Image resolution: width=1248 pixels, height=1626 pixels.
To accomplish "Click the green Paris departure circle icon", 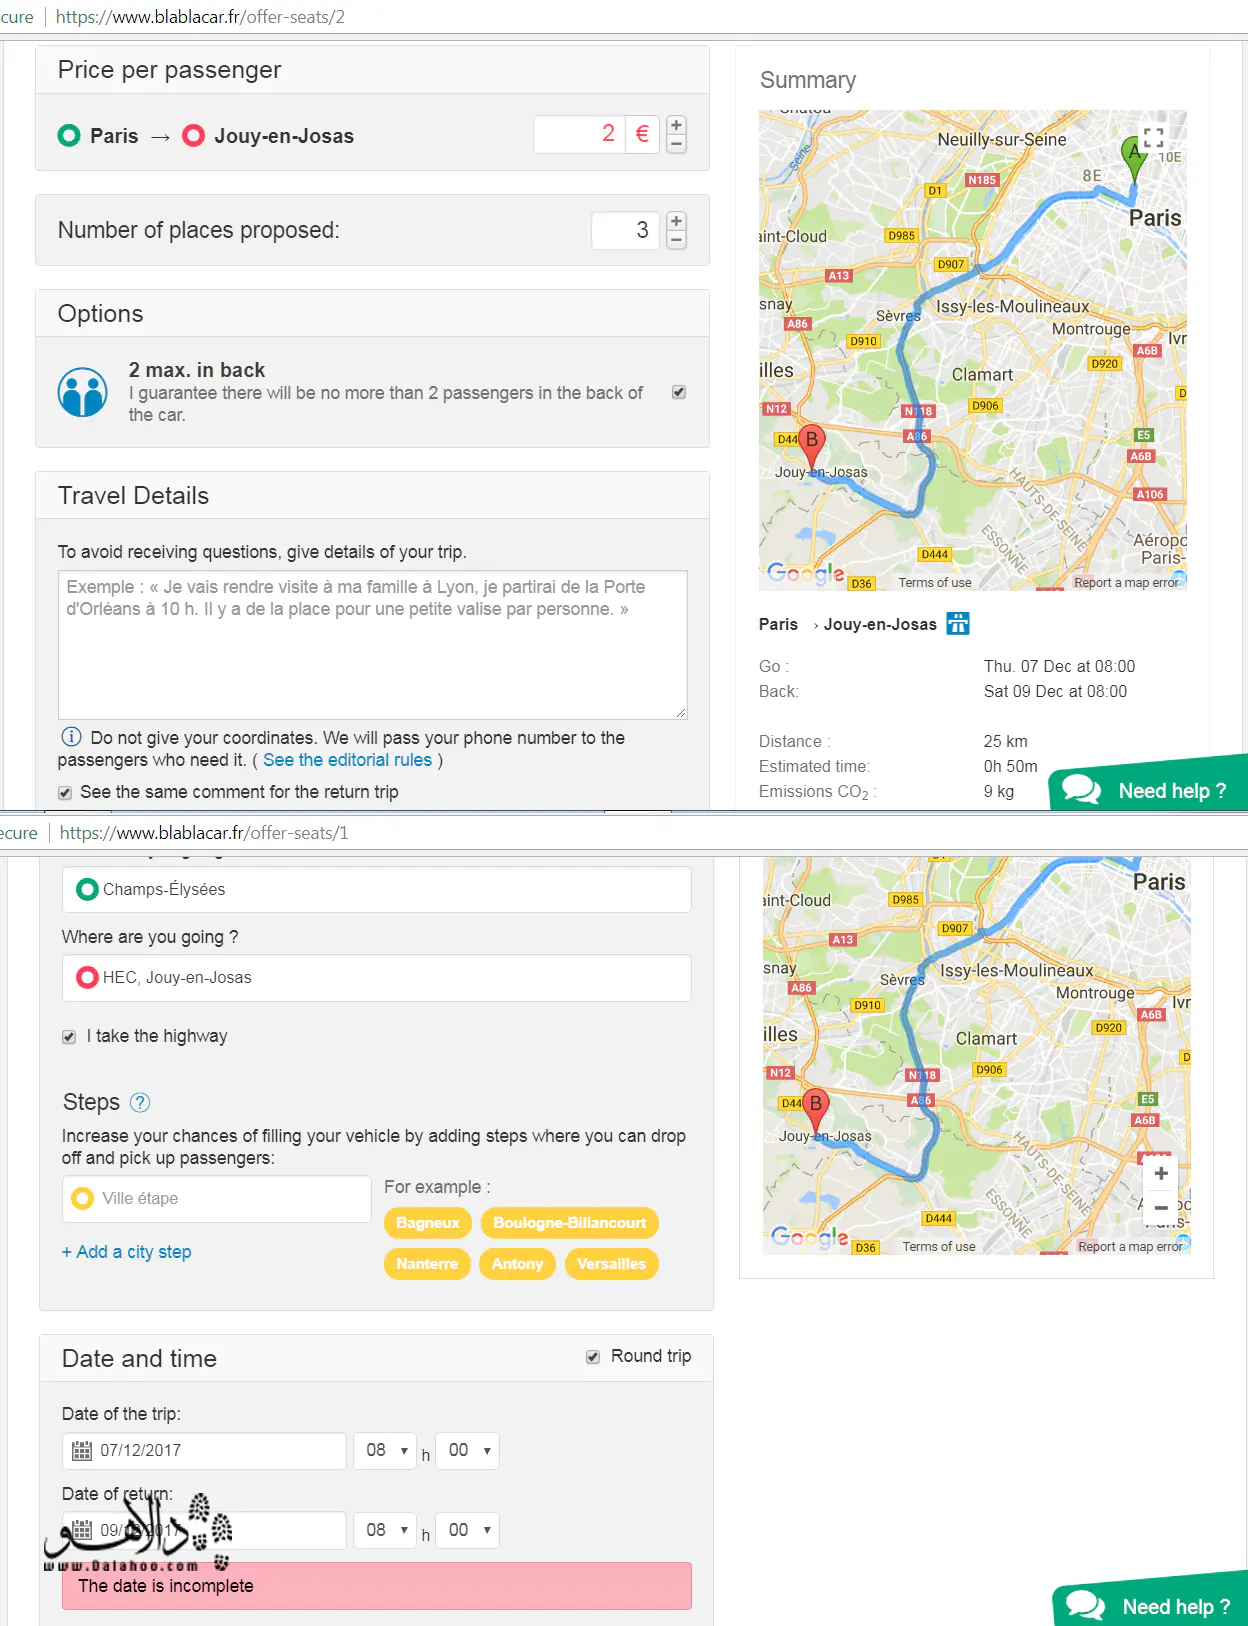I will [x=69, y=135].
